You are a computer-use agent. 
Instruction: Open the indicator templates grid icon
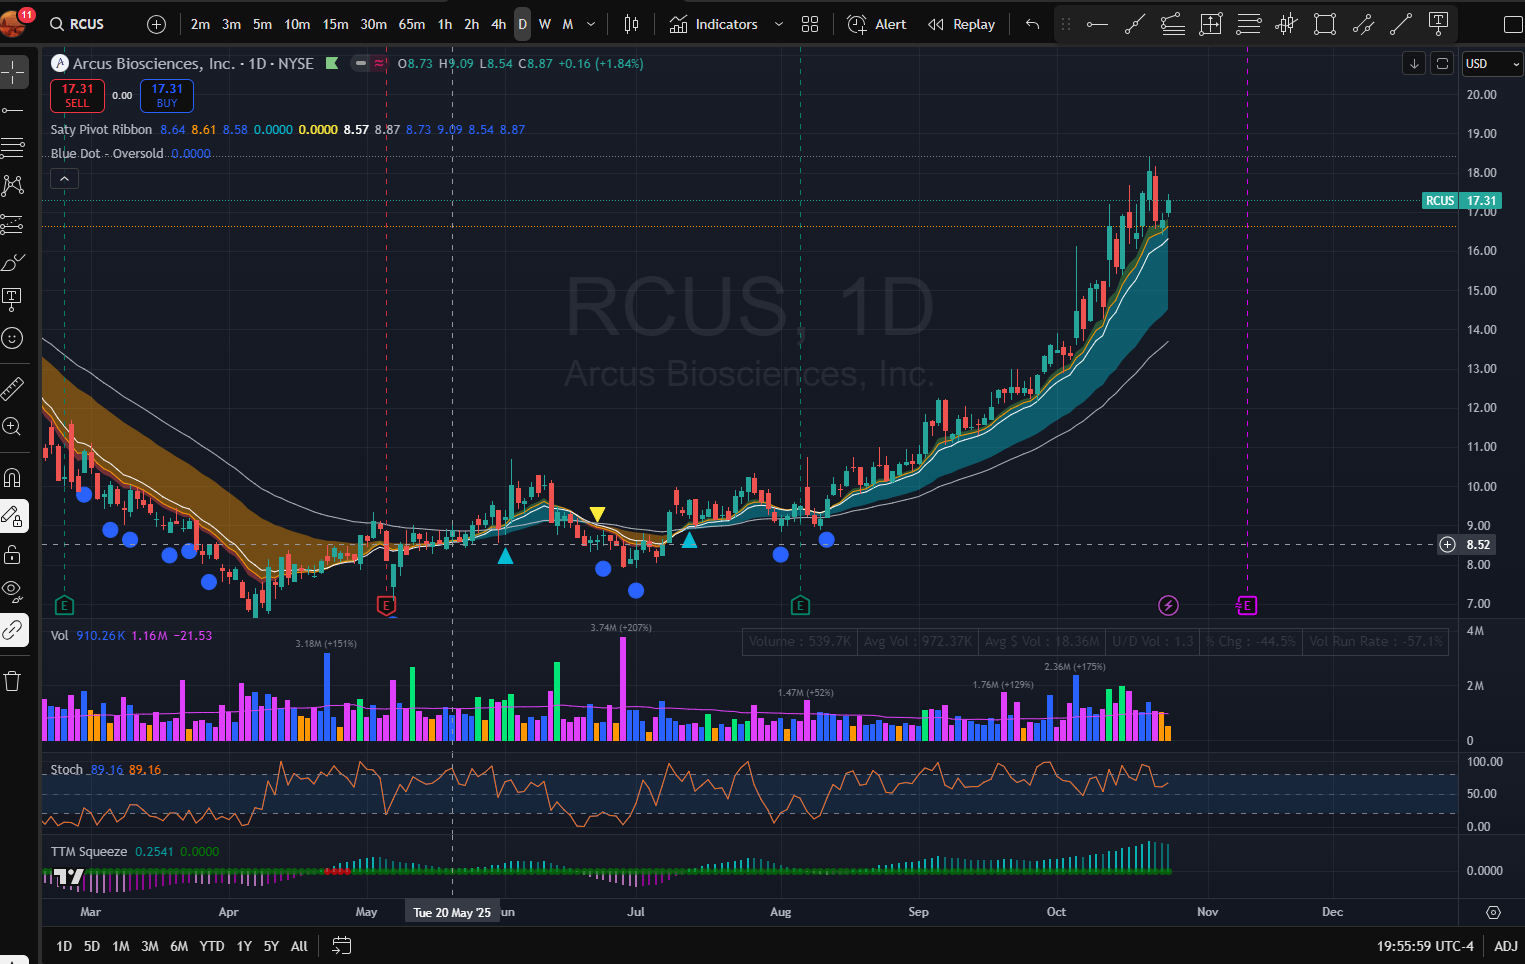pos(810,24)
